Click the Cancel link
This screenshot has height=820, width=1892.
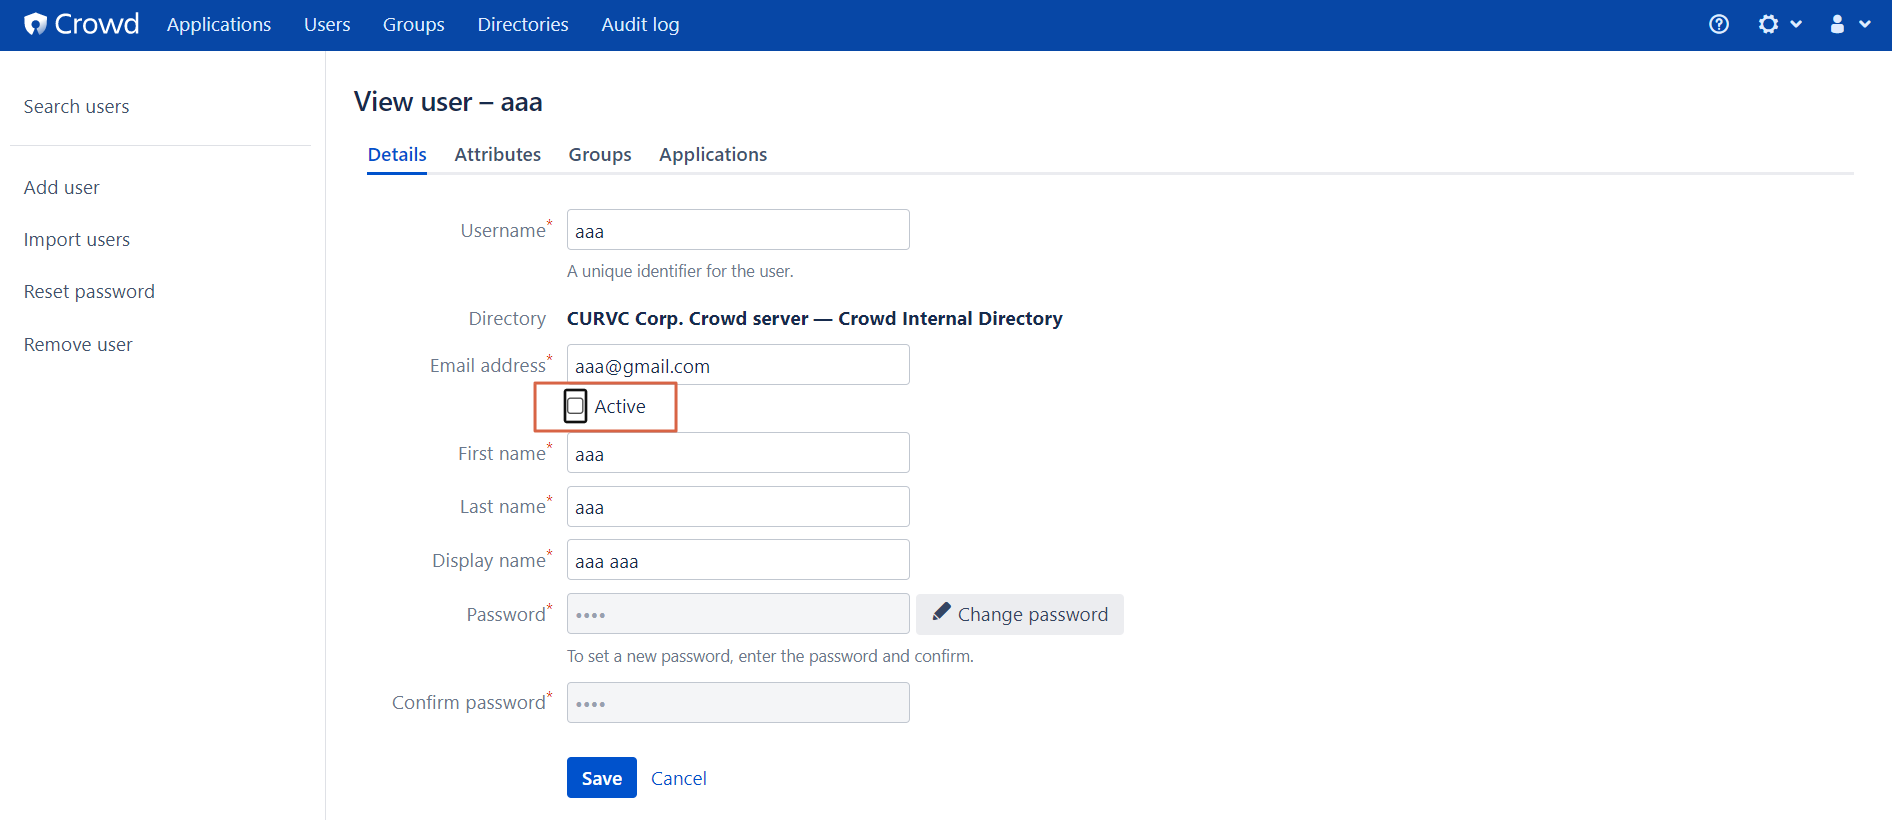click(x=679, y=778)
